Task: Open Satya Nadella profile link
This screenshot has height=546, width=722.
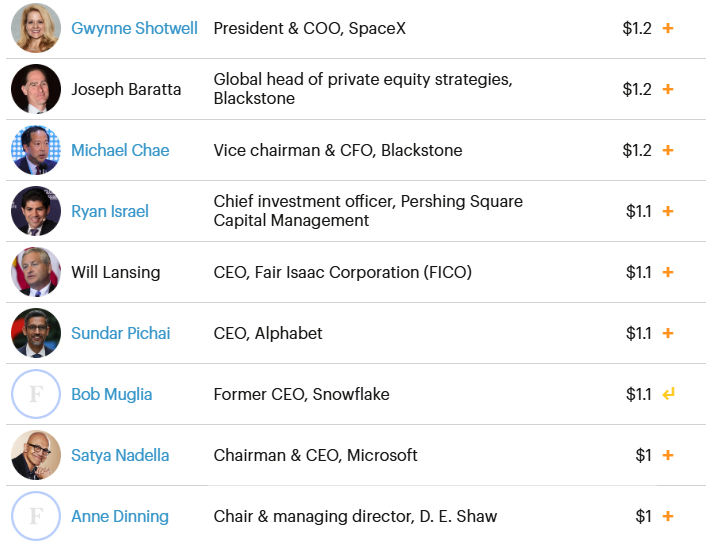Action: click(120, 455)
